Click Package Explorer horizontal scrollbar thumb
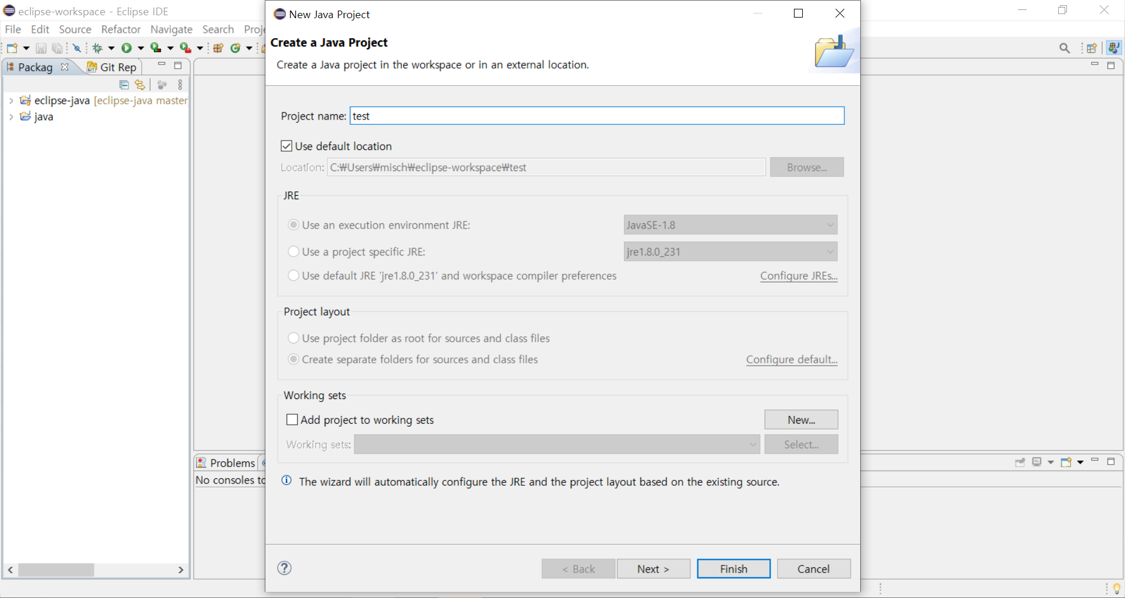Viewport: 1125px width, 598px height. coord(56,569)
